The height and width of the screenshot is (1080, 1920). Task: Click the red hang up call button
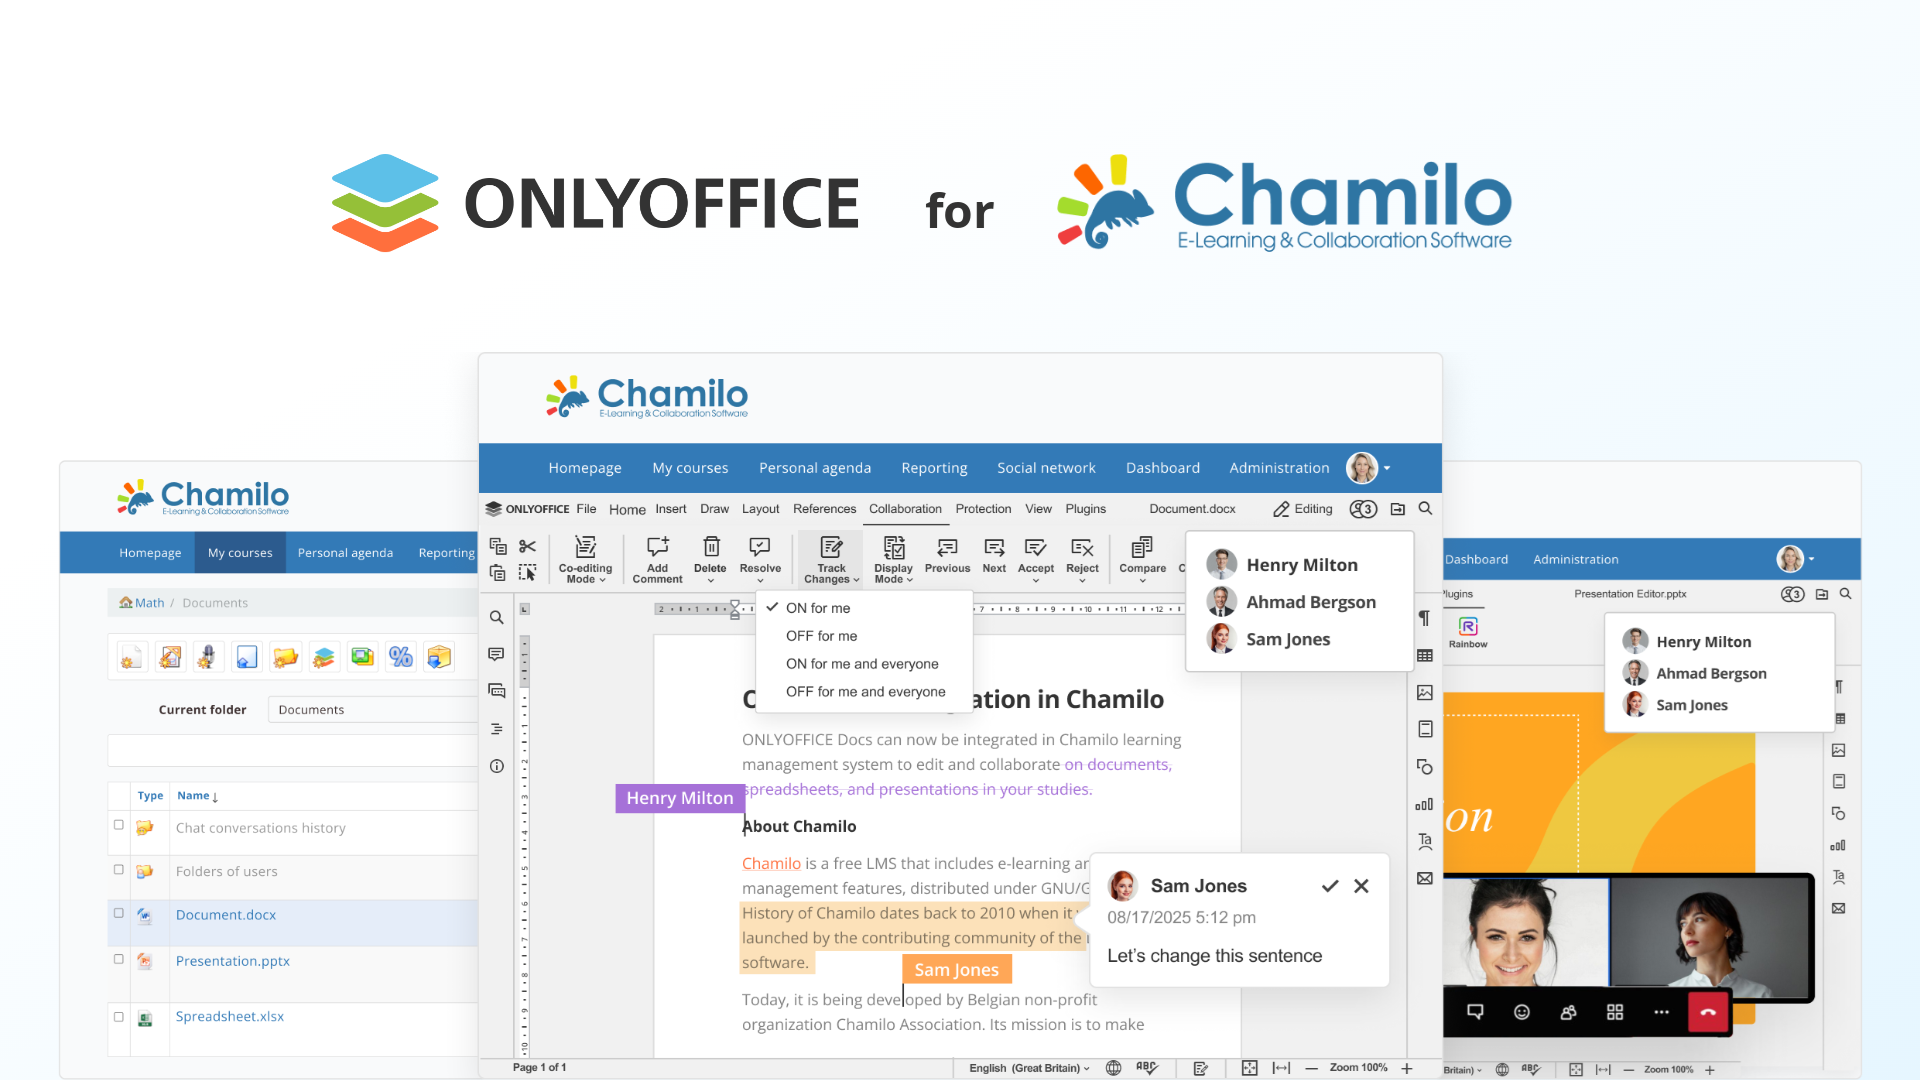[x=1707, y=1012]
